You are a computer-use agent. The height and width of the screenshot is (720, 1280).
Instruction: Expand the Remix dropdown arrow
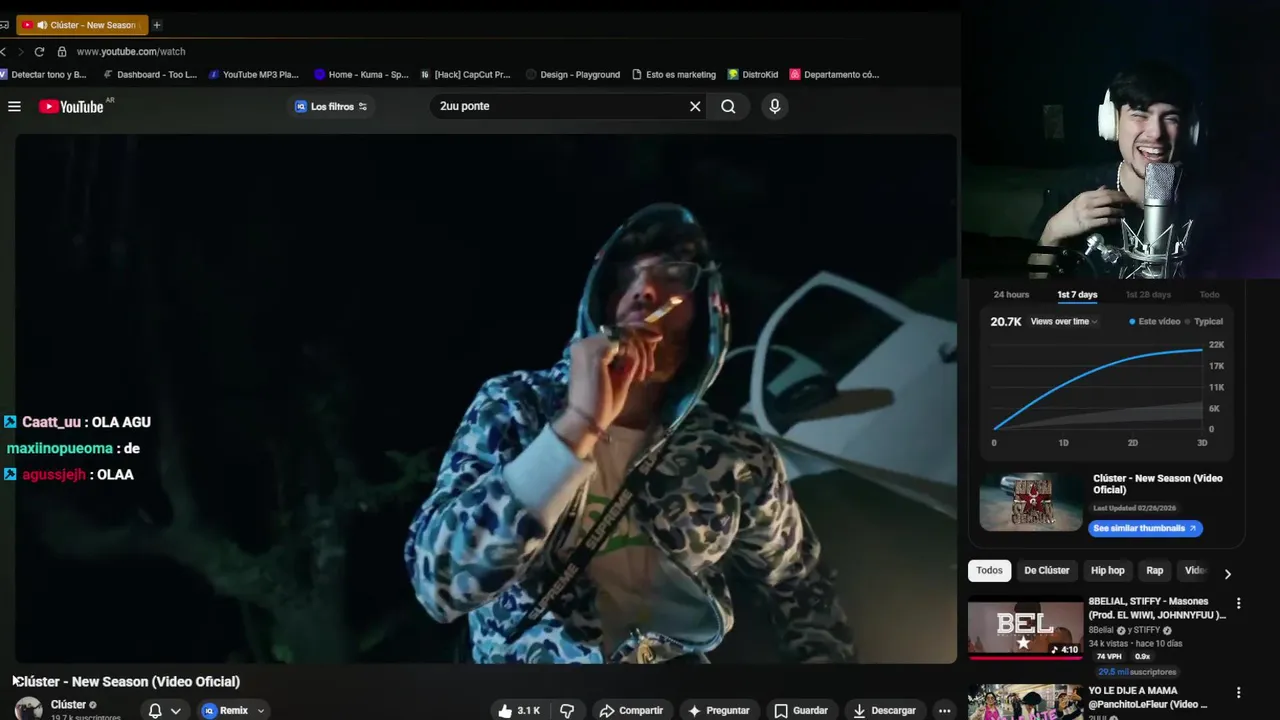261,711
